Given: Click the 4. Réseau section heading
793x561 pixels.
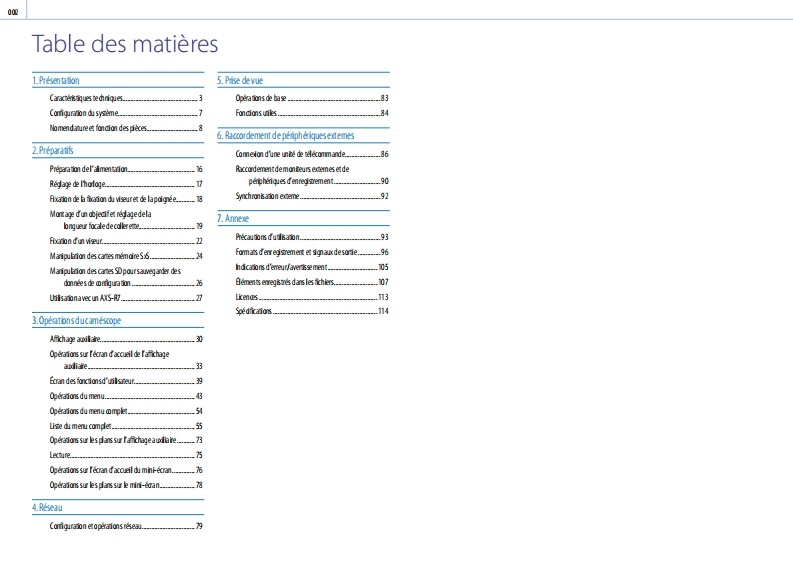Looking at the screenshot, I should pyautogui.click(x=48, y=507).
